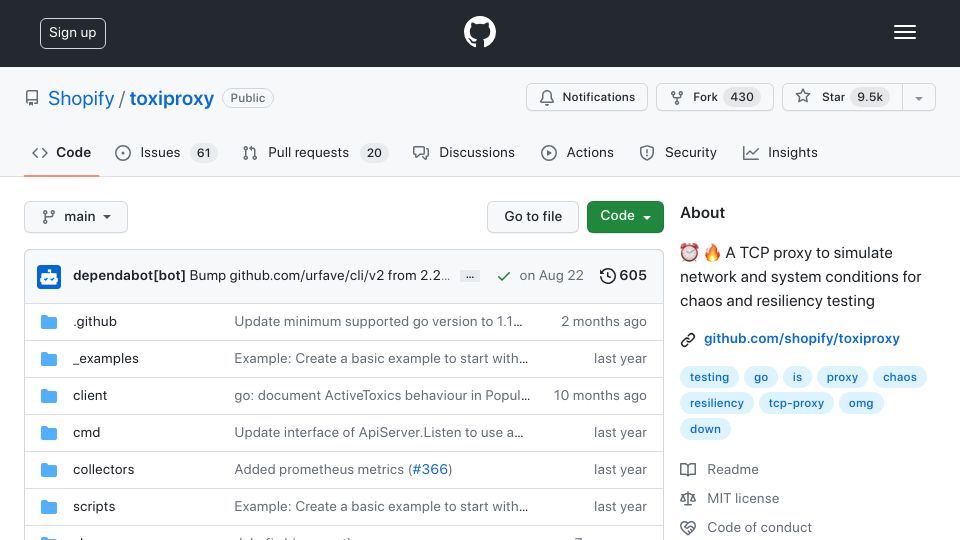Viewport: 960px width, 540px height.
Task: Open the client folder name
Action: (x=90, y=396)
